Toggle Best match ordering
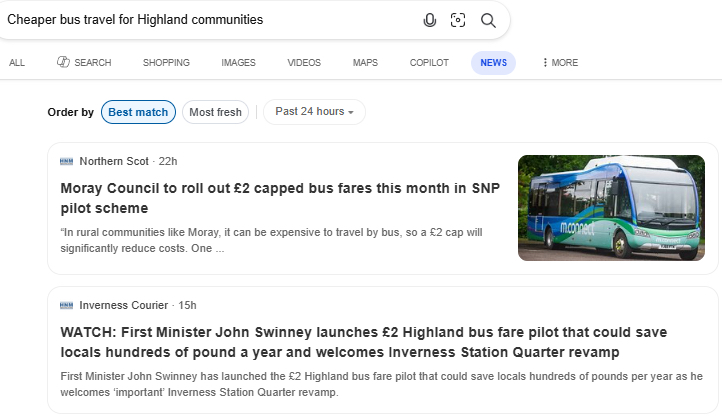 click(138, 112)
